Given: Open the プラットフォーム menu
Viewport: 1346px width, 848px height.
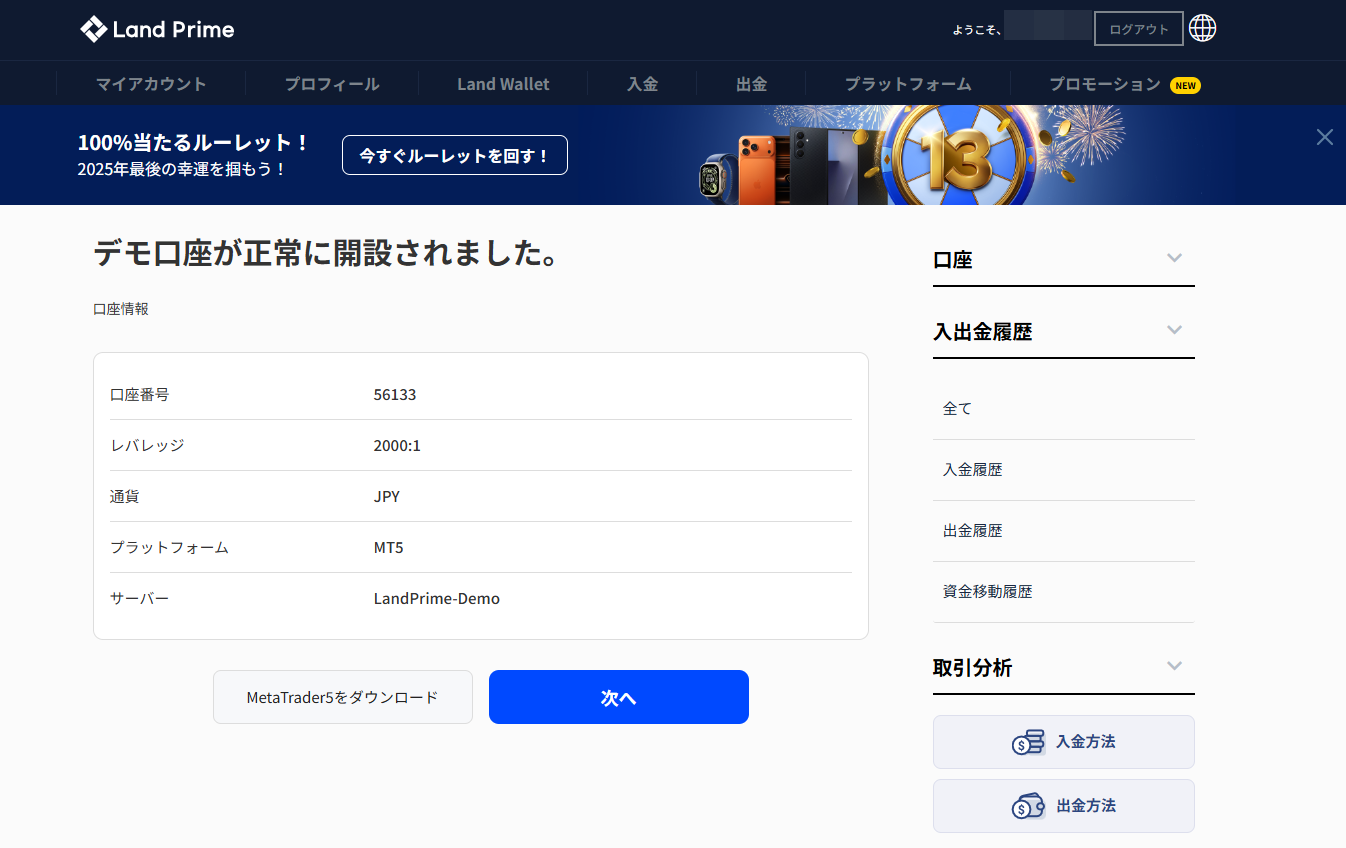Looking at the screenshot, I should 908,84.
